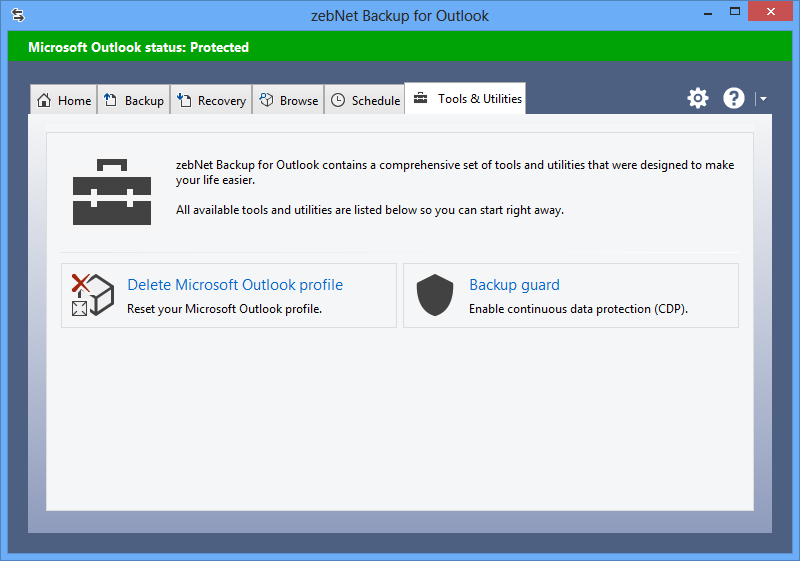The height and width of the screenshot is (561, 800).
Task: Open the Home tab
Action: pos(64,100)
